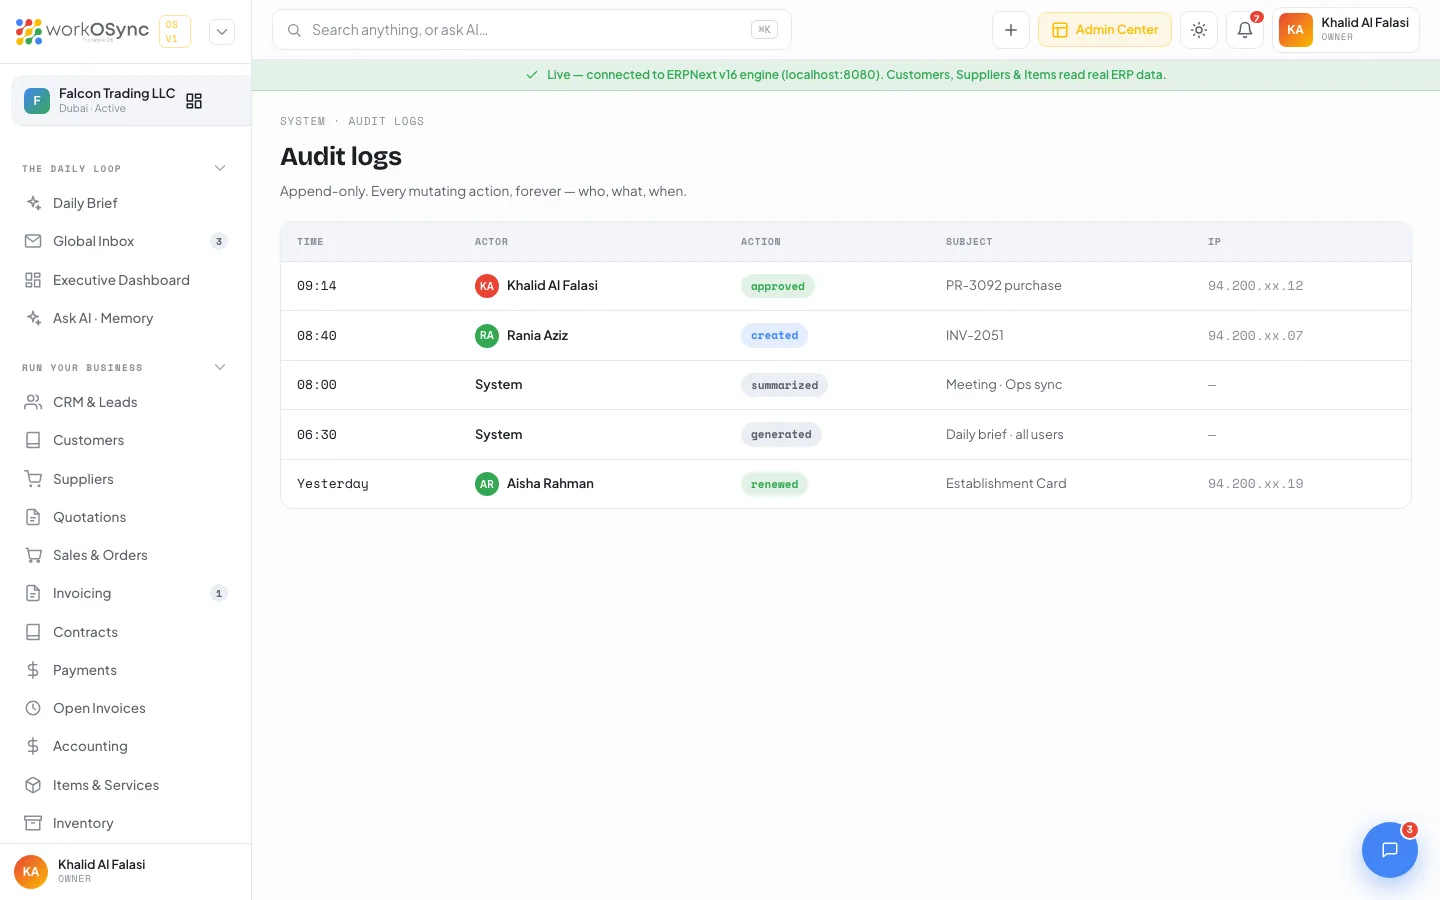Click subject INV-2051
1440x900 pixels.
point(975,335)
